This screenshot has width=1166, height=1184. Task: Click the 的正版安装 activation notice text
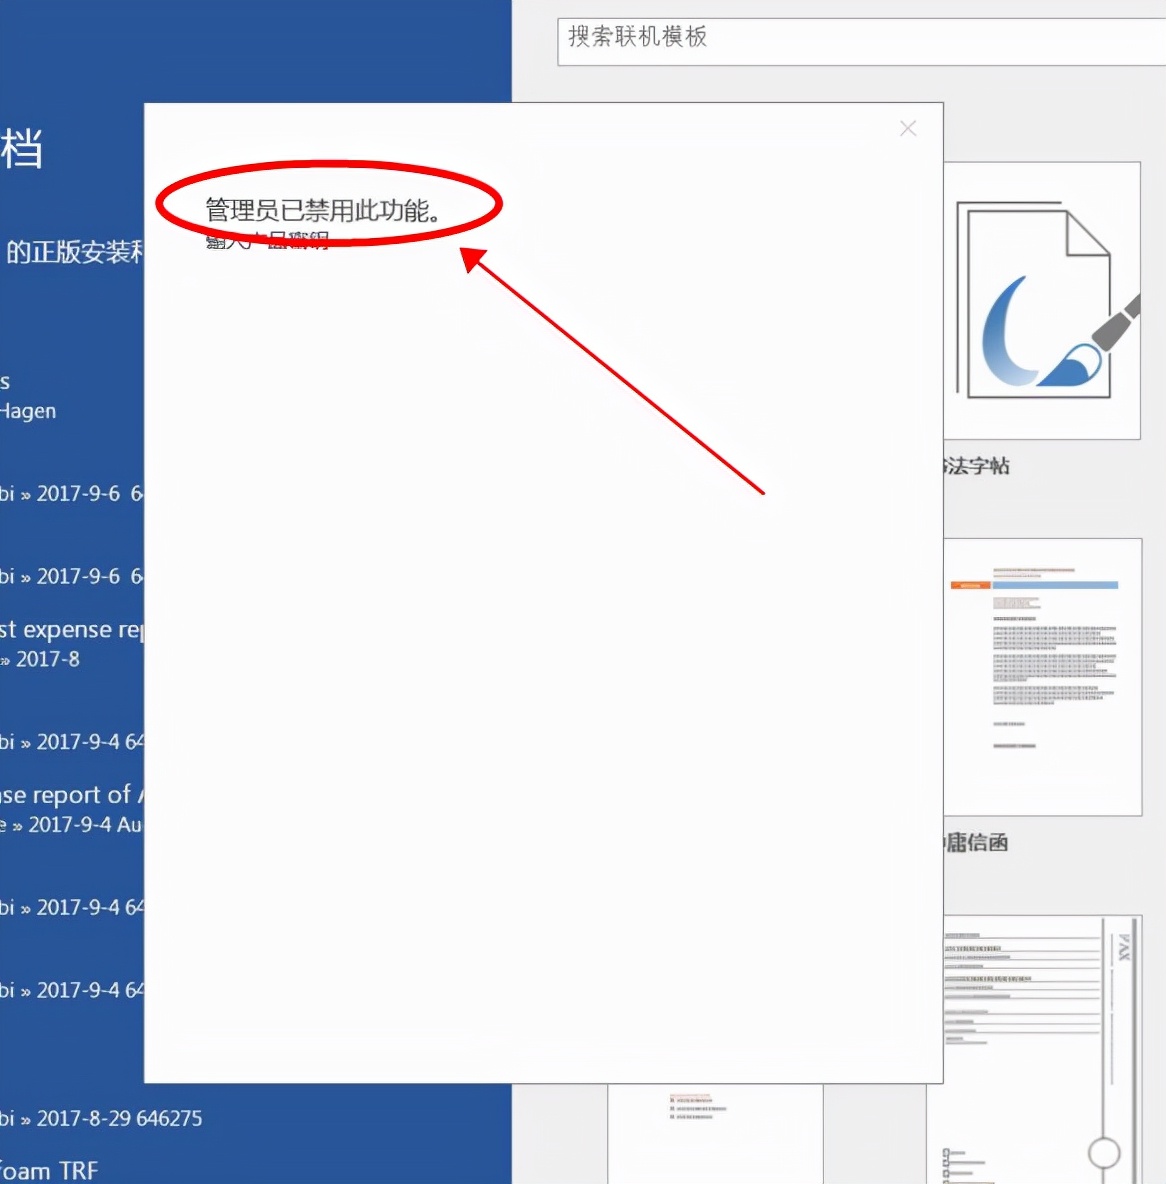pos(70,252)
